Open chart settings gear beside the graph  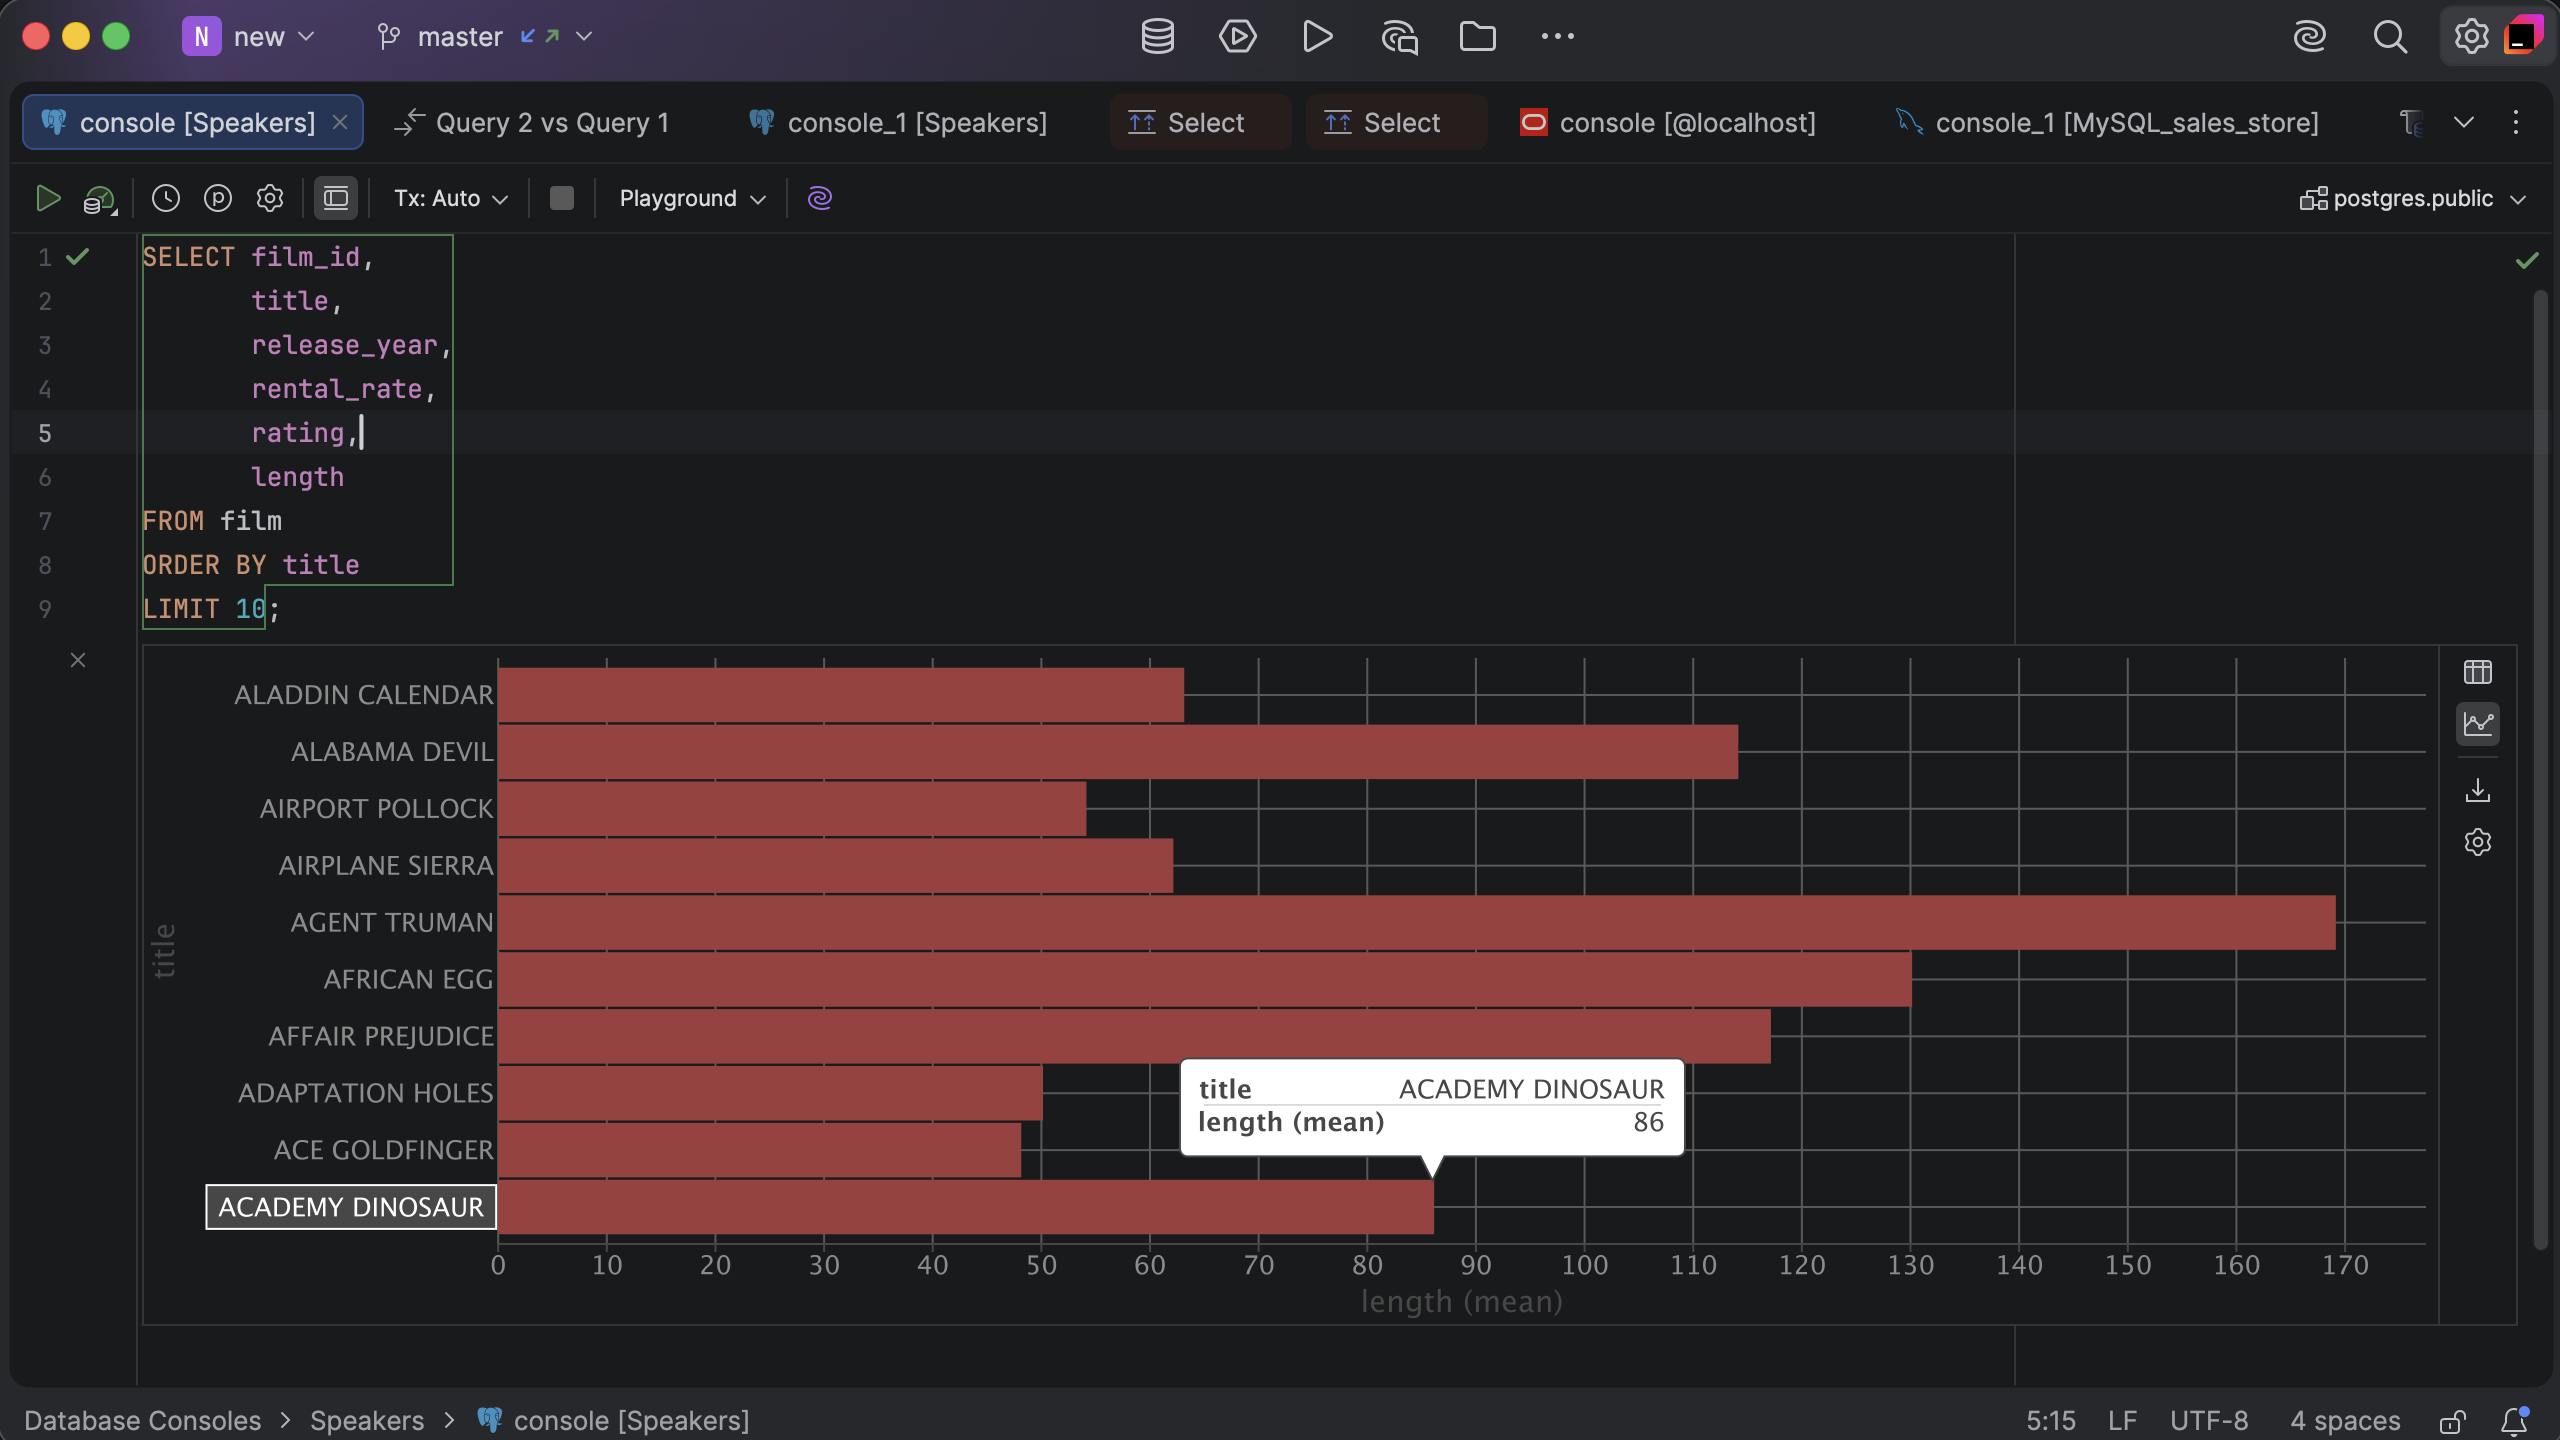[x=2478, y=842]
